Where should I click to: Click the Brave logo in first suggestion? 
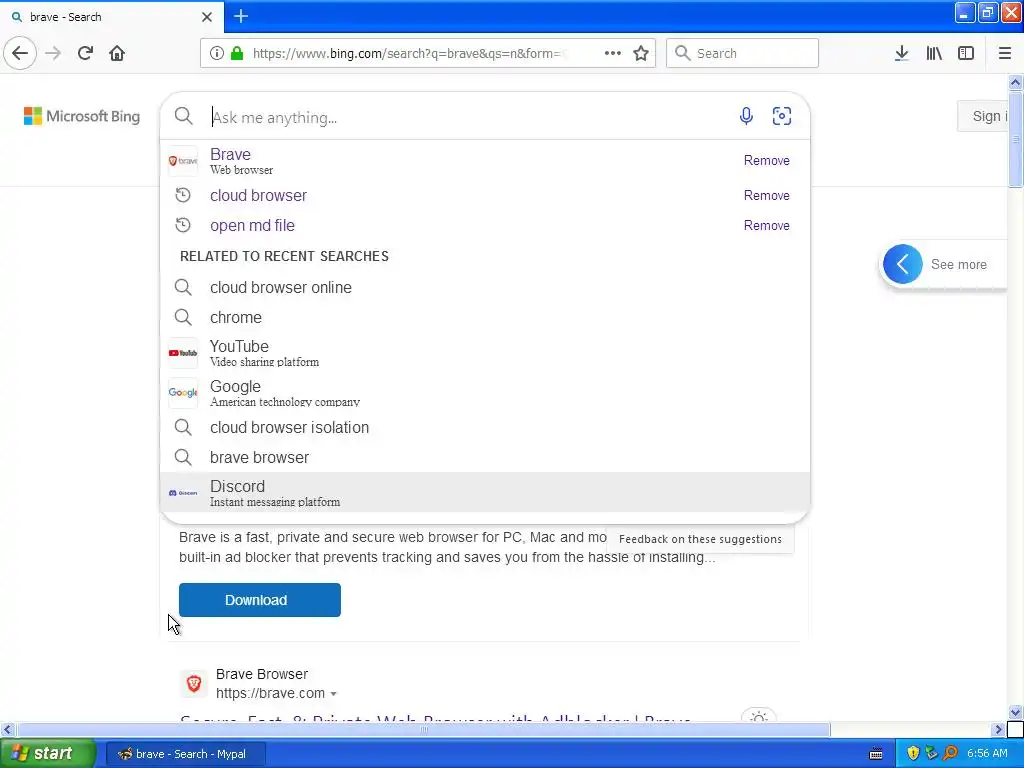pos(183,161)
